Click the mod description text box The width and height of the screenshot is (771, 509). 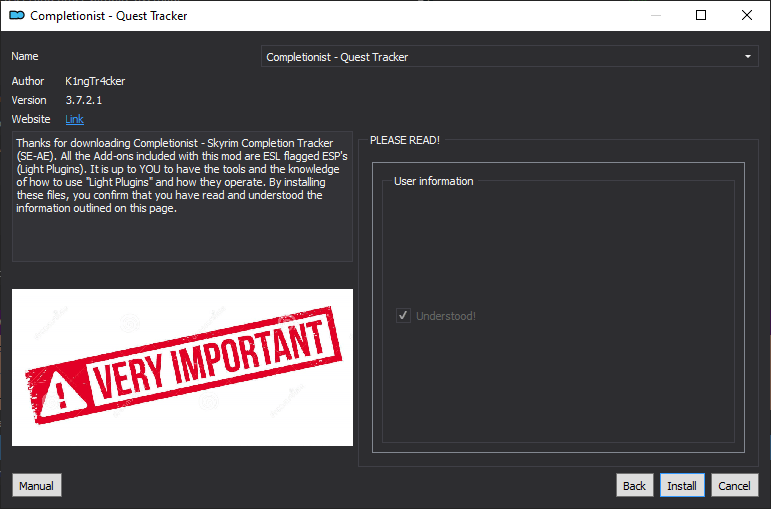click(x=182, y=196)
